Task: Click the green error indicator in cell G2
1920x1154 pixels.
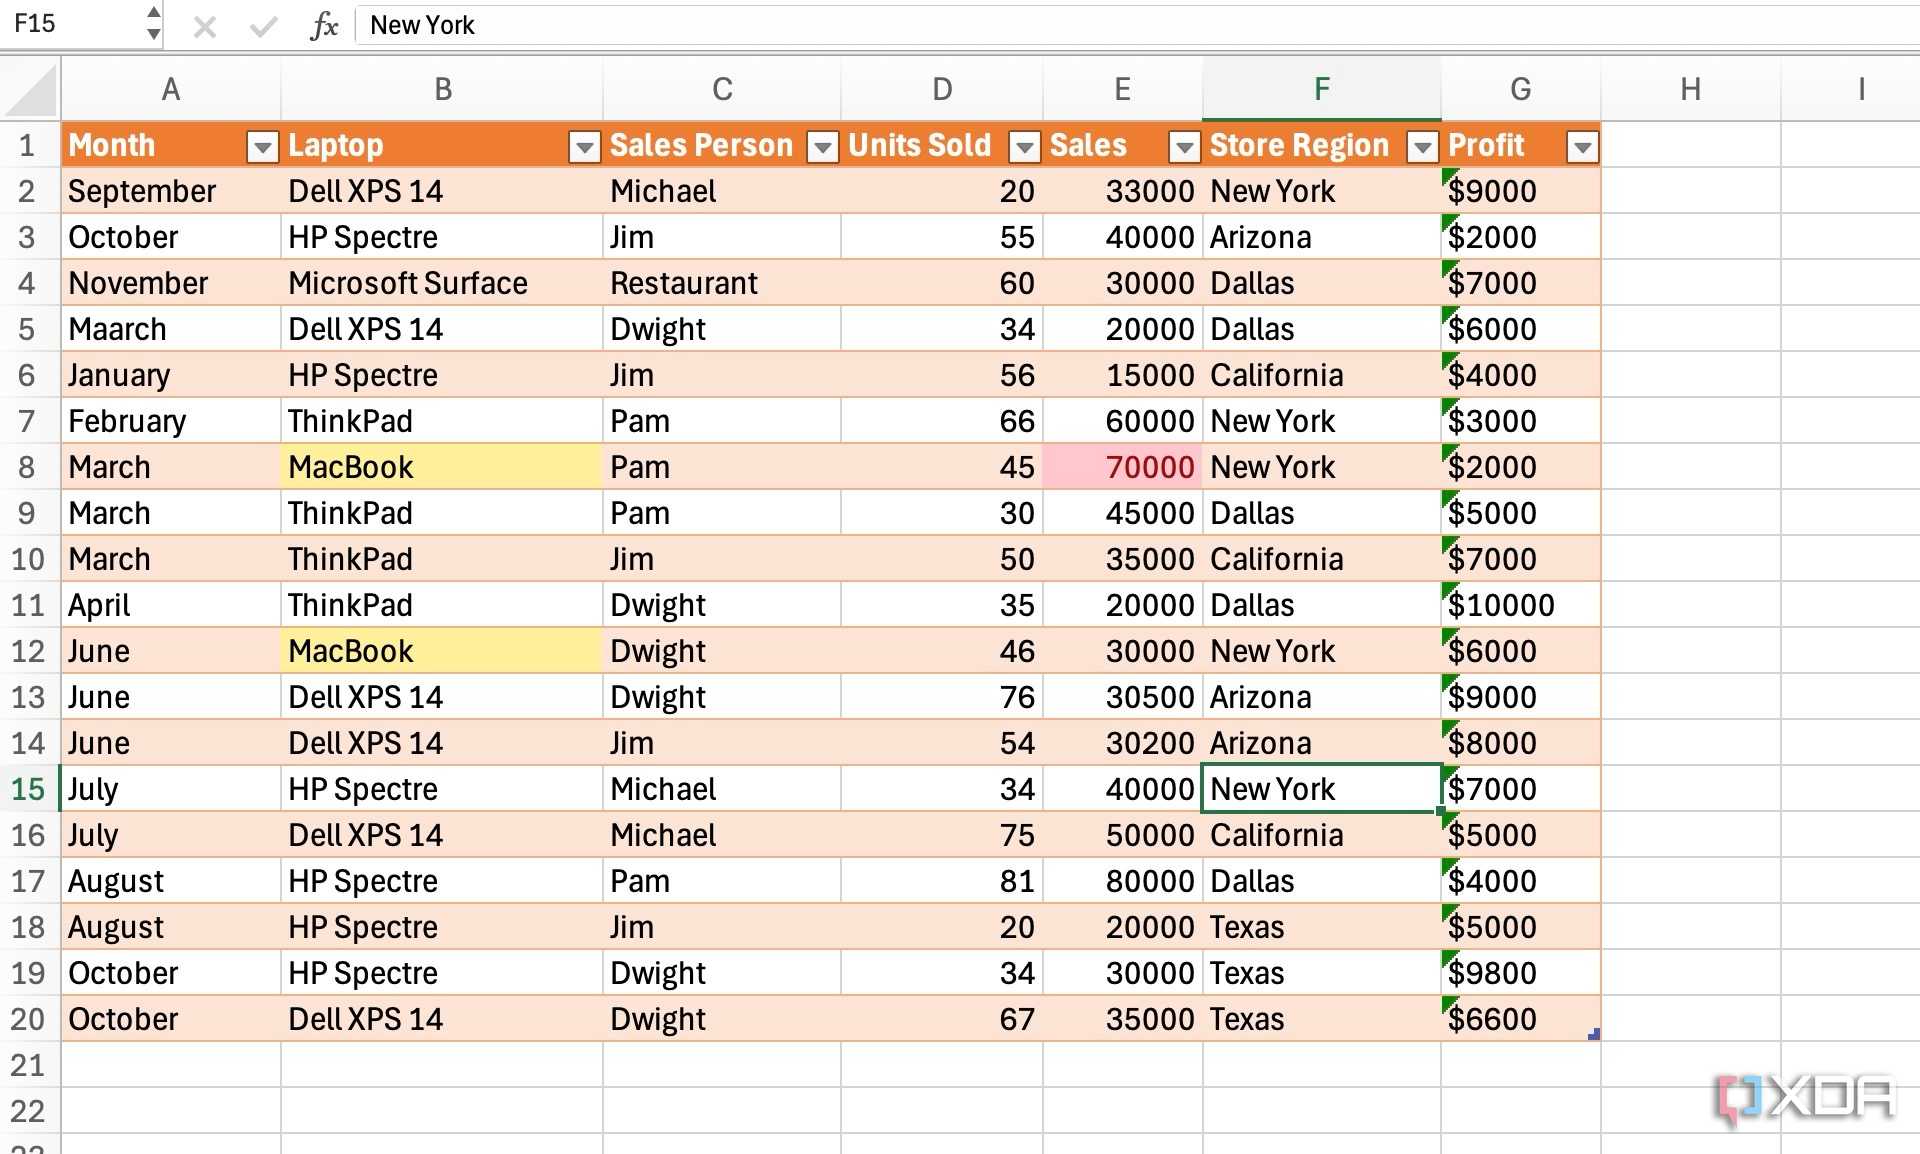Action: (x=1449, y=176)
